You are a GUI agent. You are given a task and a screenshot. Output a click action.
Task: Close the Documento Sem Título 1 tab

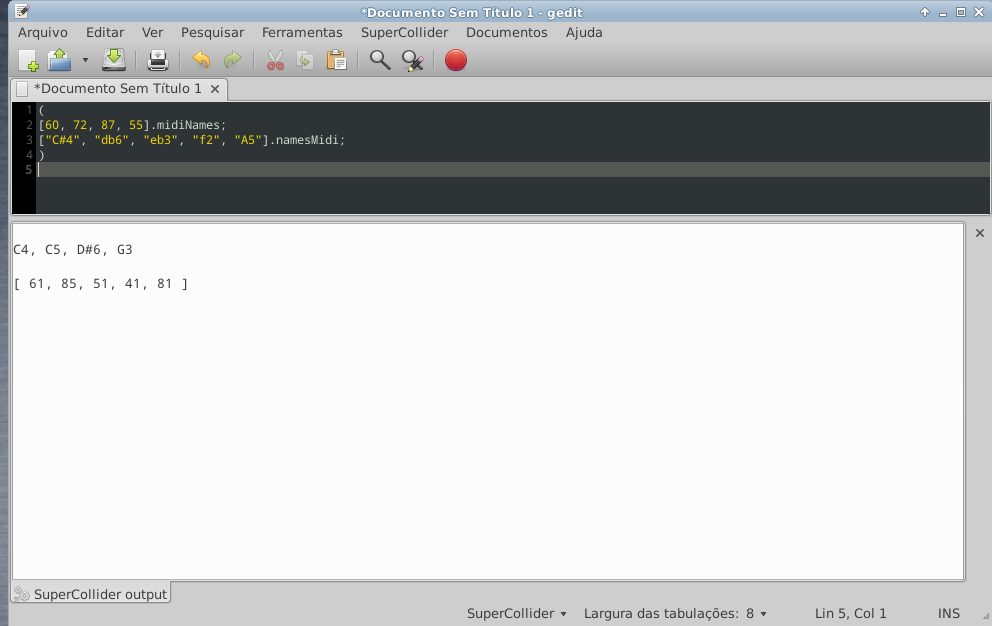(x=215, y=89)
